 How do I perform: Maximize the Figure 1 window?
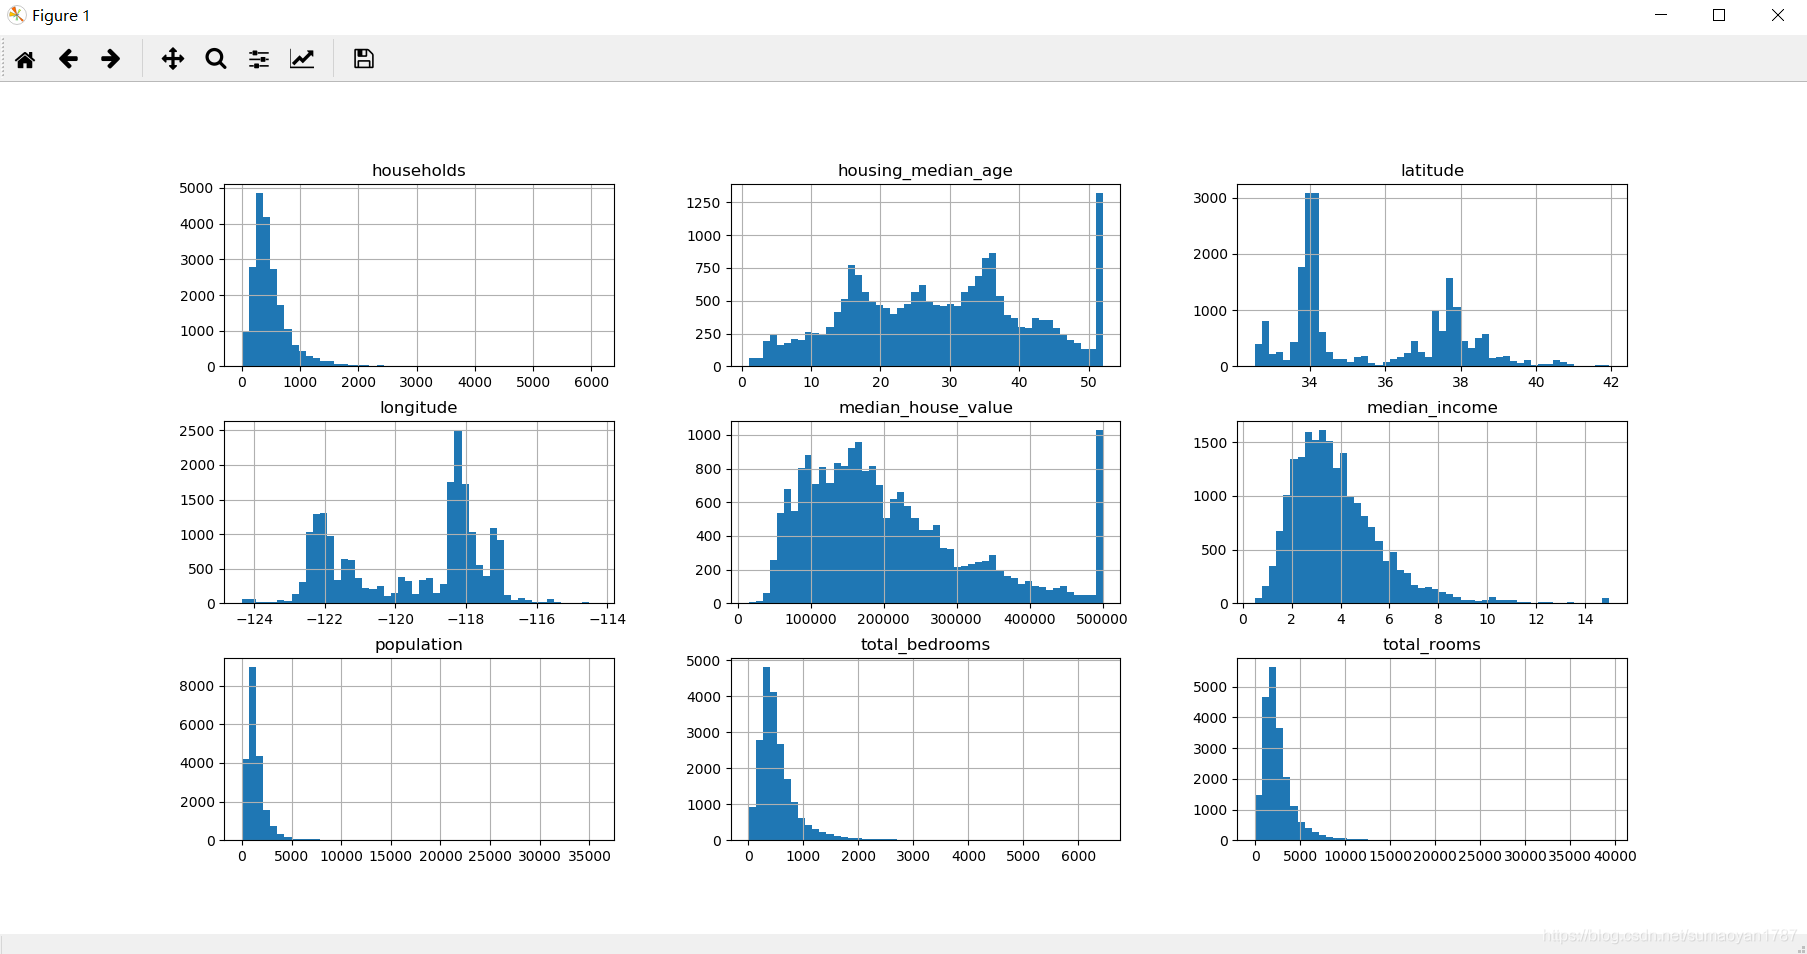(1719, 15)
